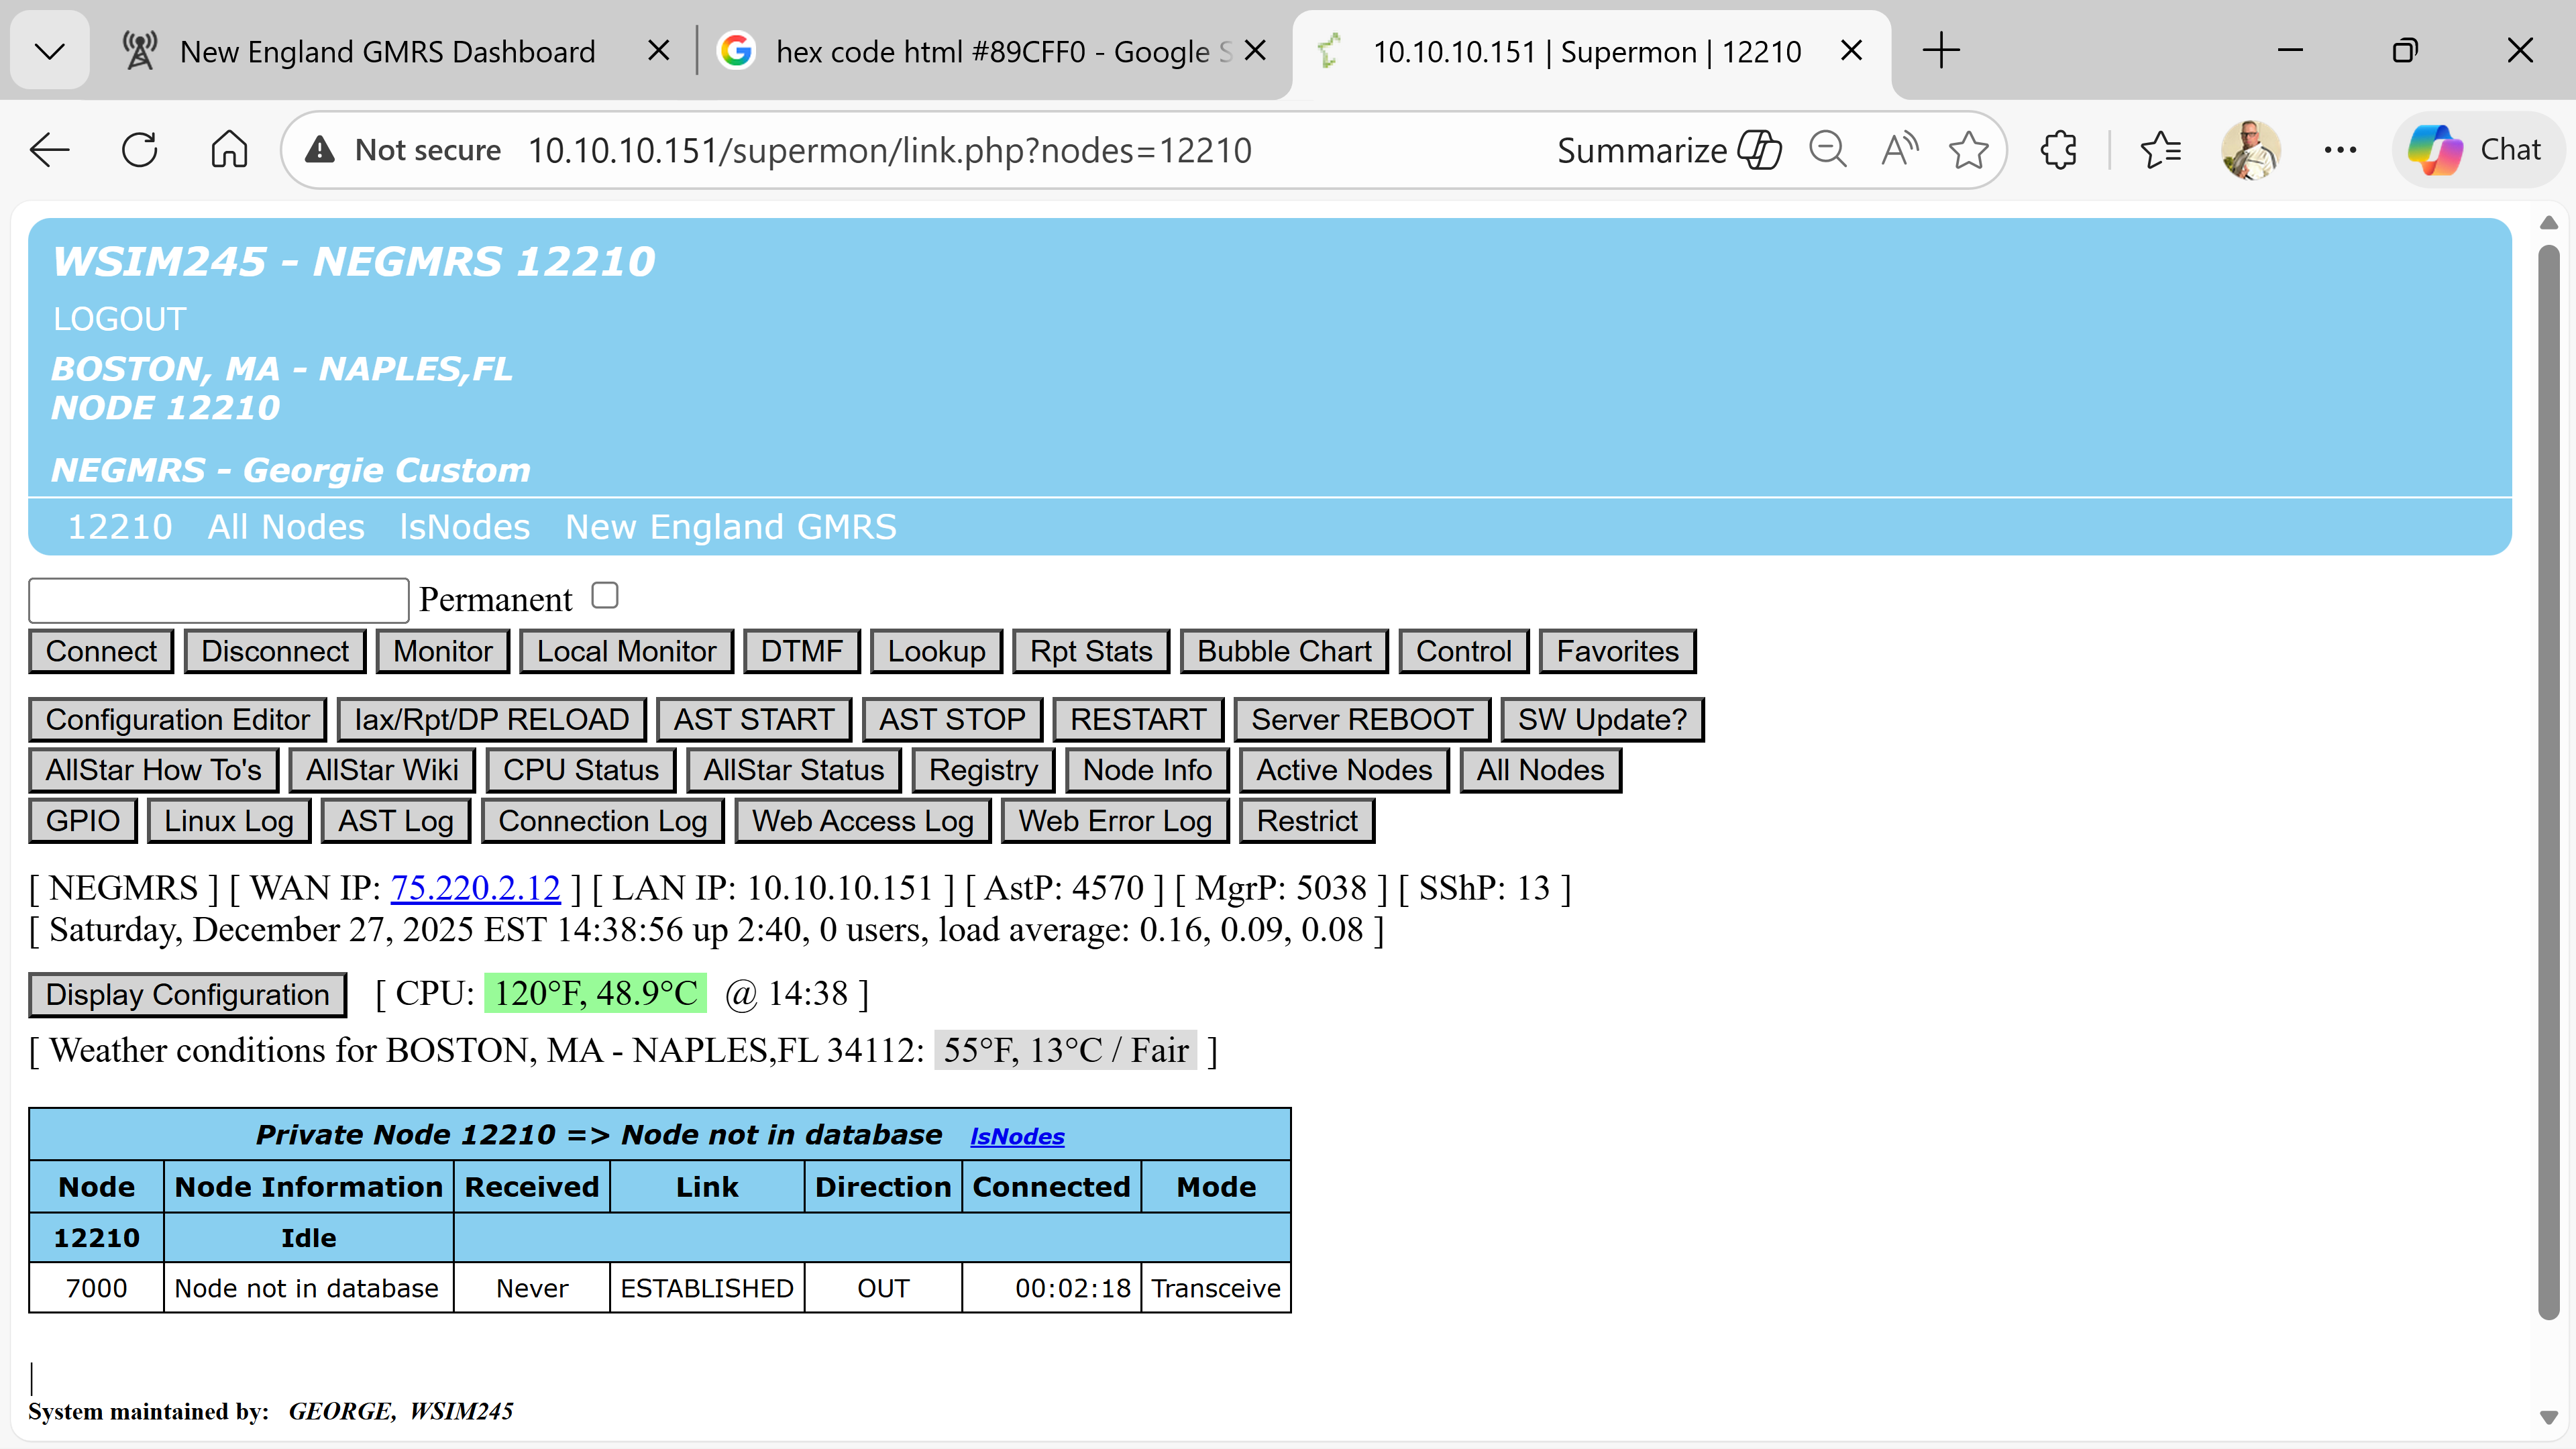Expand the tab search chevron

[x=49, y=50]
